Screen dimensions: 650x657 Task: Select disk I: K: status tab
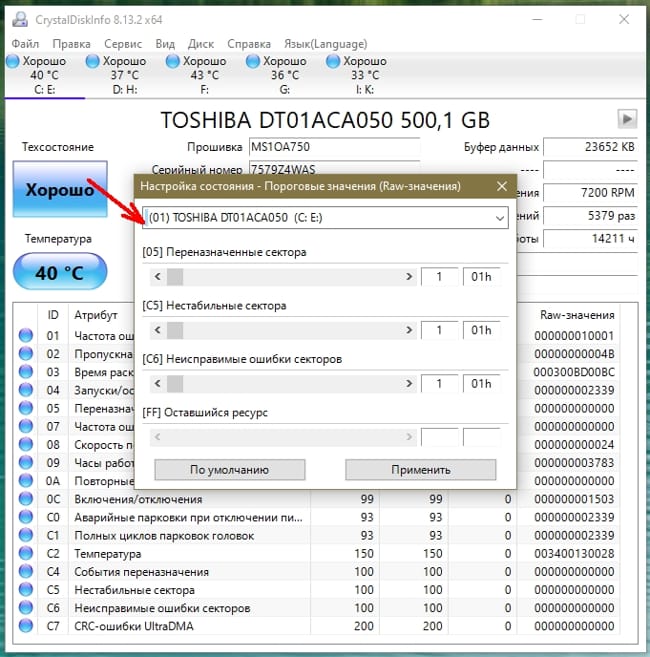(365, 75)
